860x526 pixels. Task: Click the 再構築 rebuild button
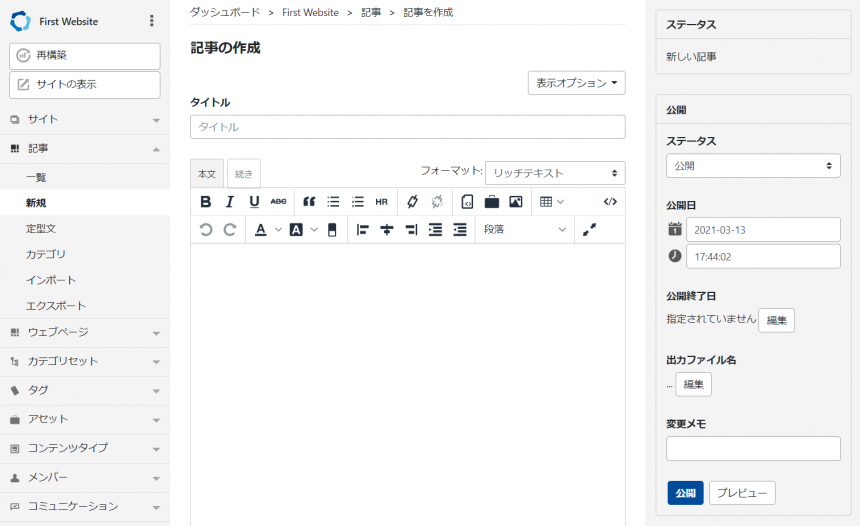click(x=84, y=55)
